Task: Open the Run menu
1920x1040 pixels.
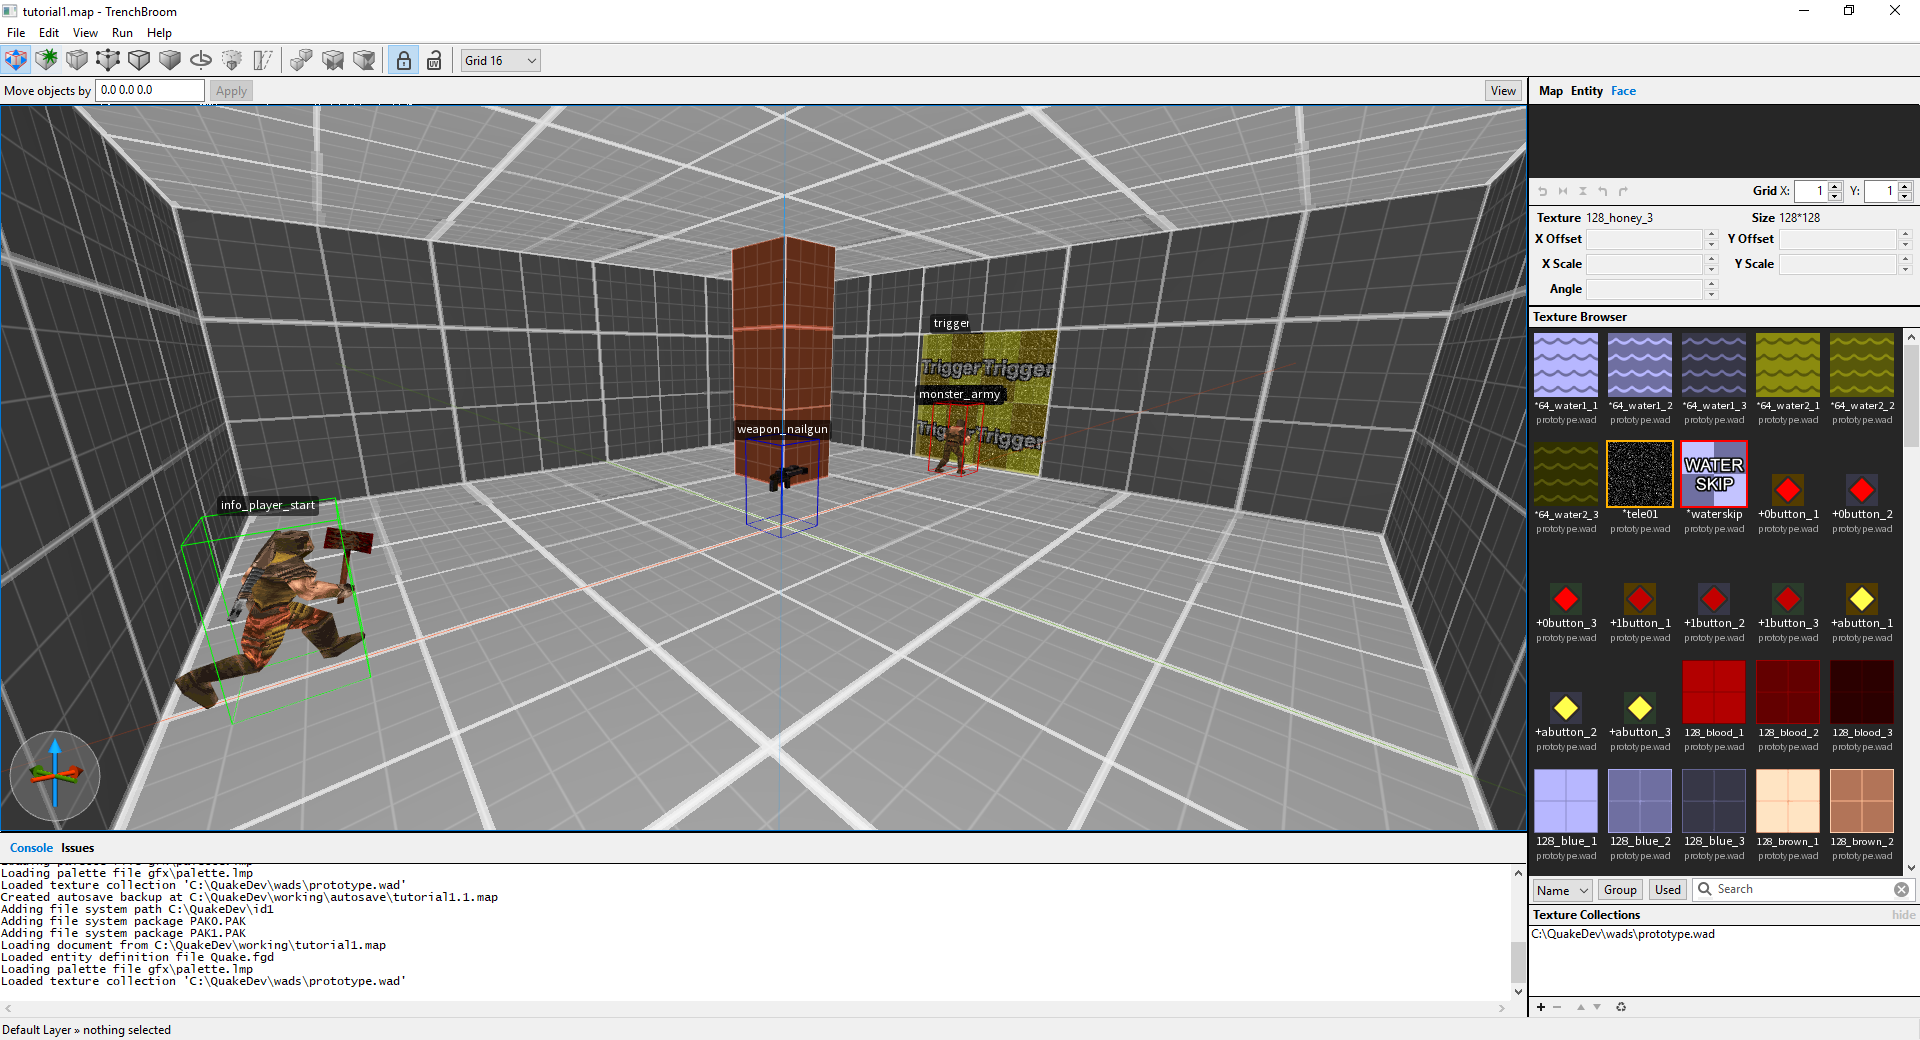Action: click(x=122, y=33)
